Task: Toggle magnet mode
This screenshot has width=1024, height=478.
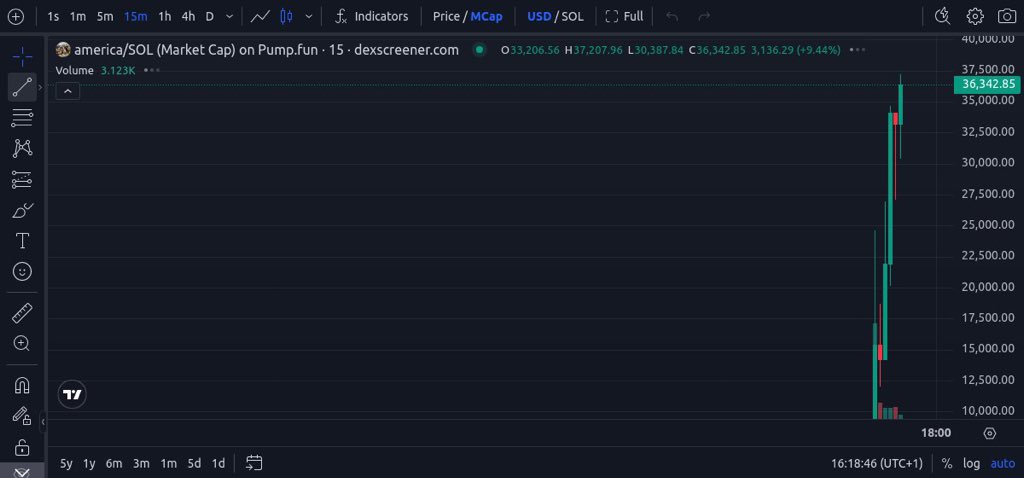Action: [x=22, y=386]
